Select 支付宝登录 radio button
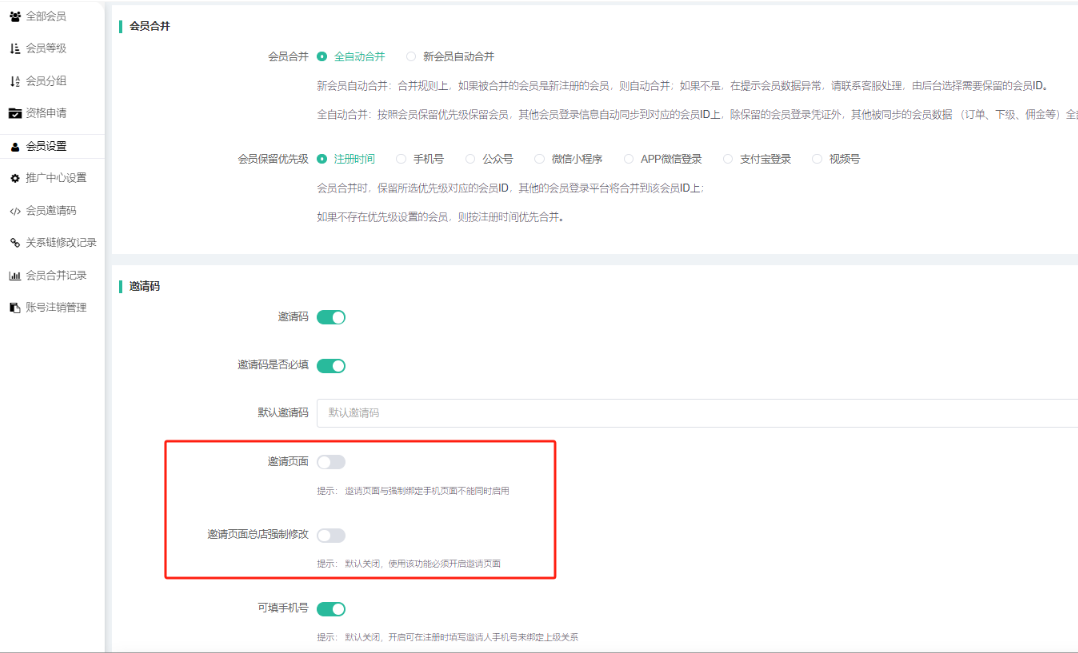1078x653 pixels. pos(728,159)
